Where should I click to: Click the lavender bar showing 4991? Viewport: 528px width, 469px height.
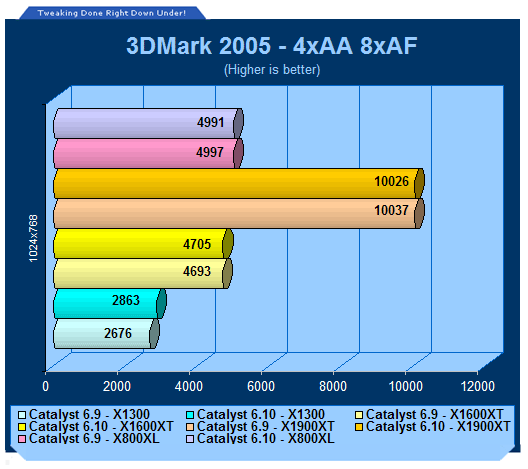click(148, 123)
